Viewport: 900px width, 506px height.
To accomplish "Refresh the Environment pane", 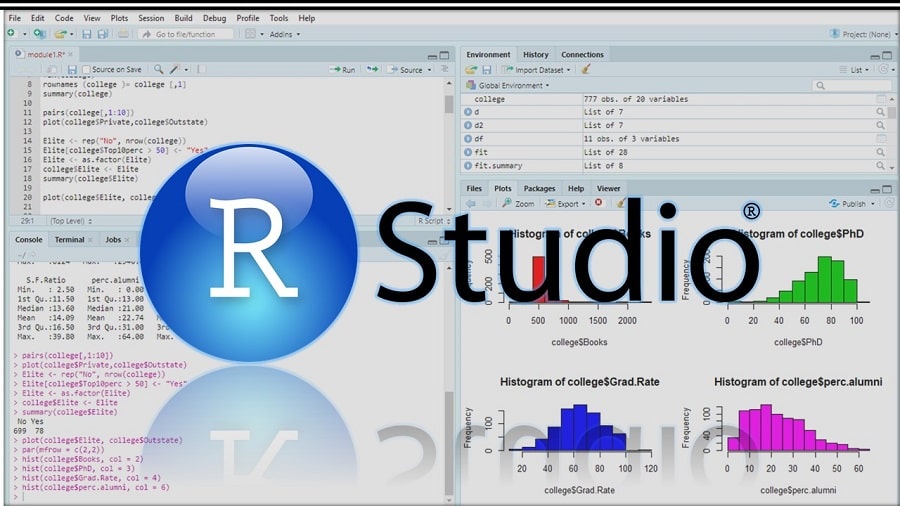I will (x=883, y=69).
